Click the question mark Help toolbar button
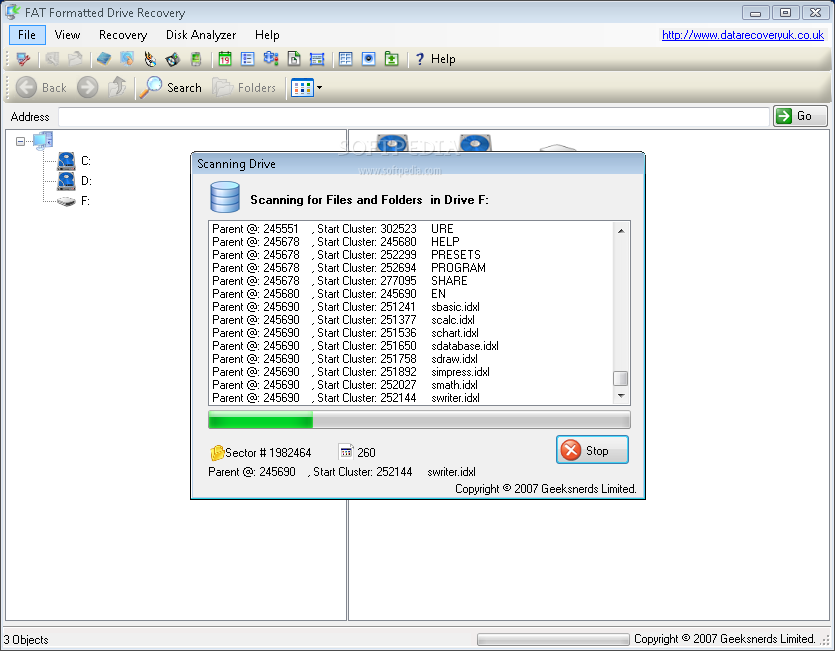 tap(435, 59)
